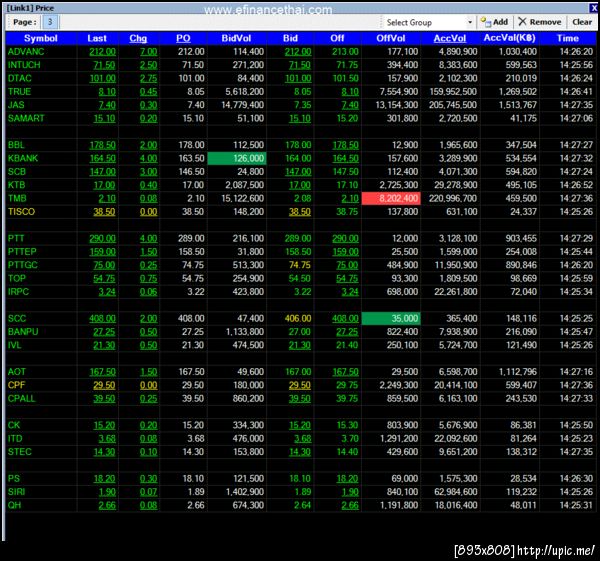Click the Off column header

coord(337,38)
